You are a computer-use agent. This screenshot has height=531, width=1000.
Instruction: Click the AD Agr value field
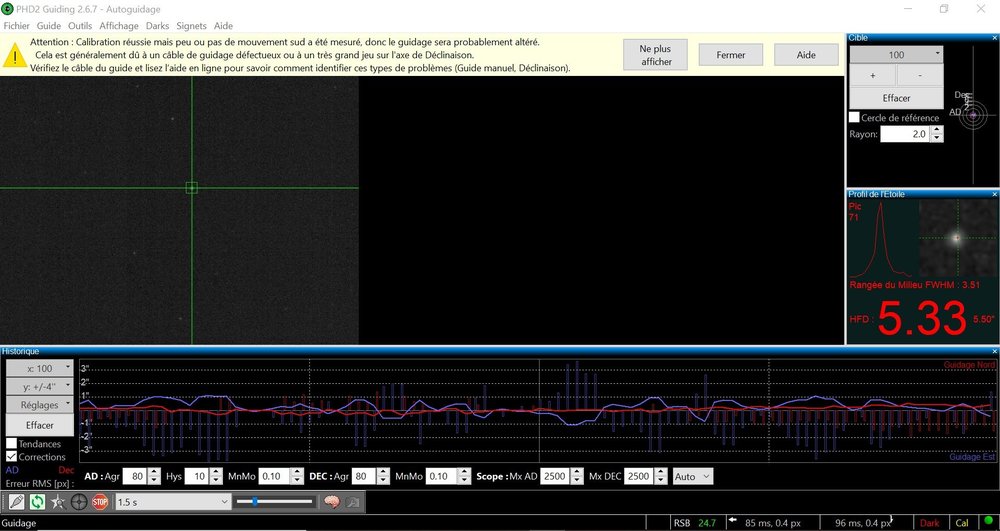tap(135, 476)
